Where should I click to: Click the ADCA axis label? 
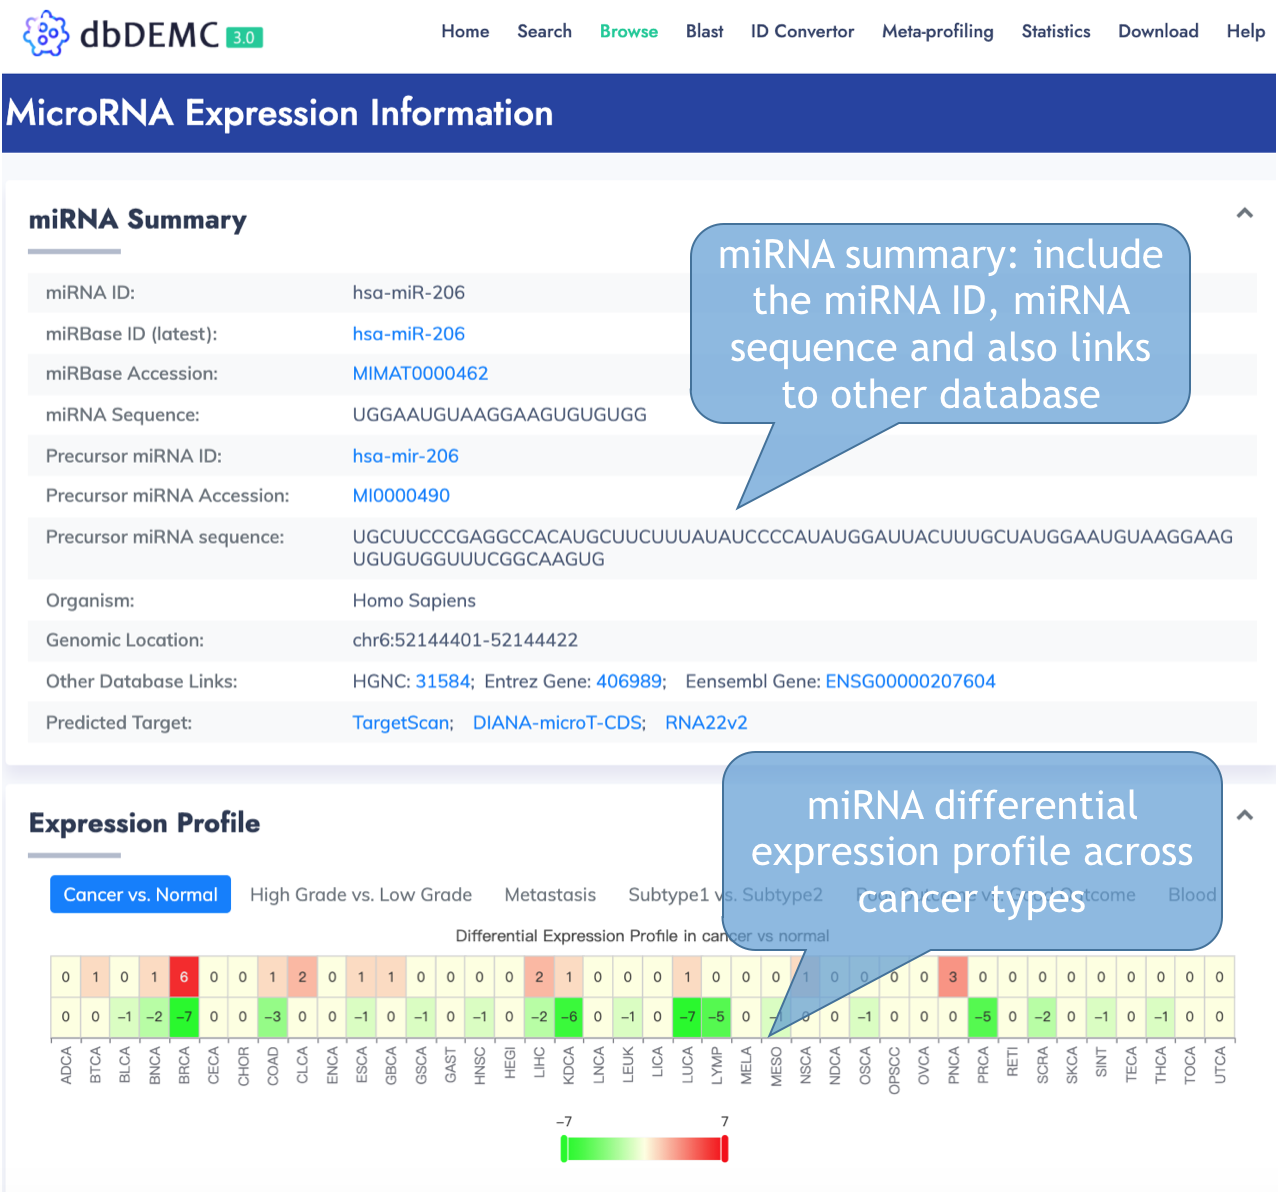(66, 1065)
